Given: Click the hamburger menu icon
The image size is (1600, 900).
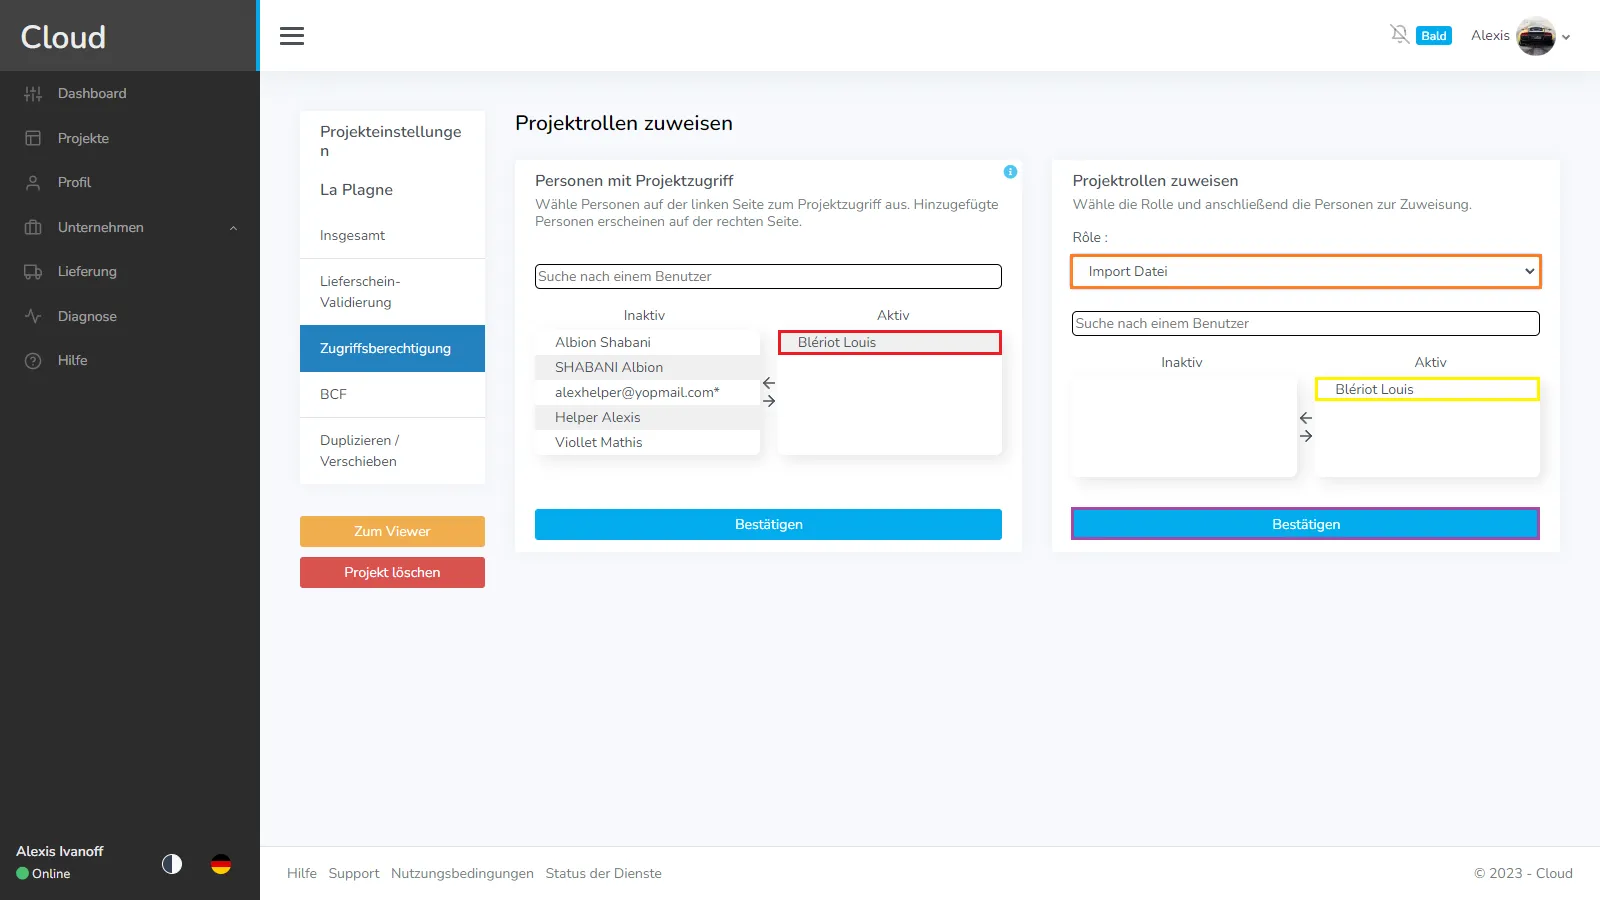Looking at the screenshot, I should click(x=292, y=36).
